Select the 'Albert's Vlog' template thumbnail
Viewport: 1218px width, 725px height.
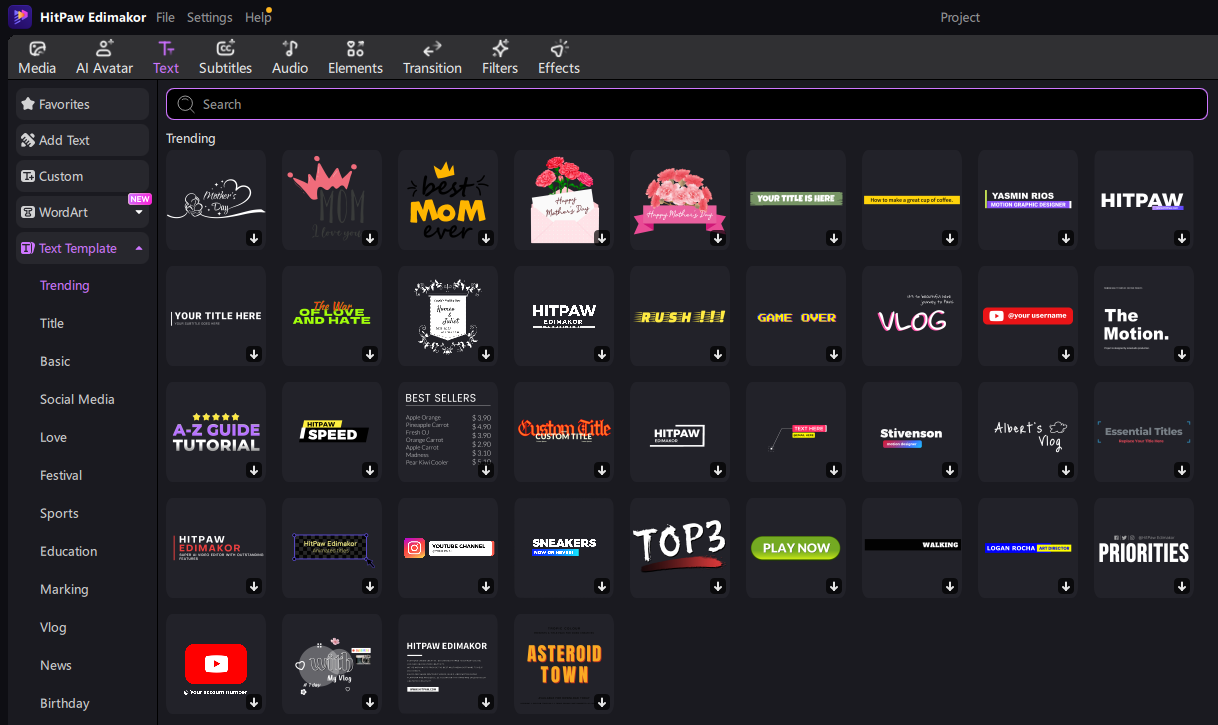pos(1028,432)
